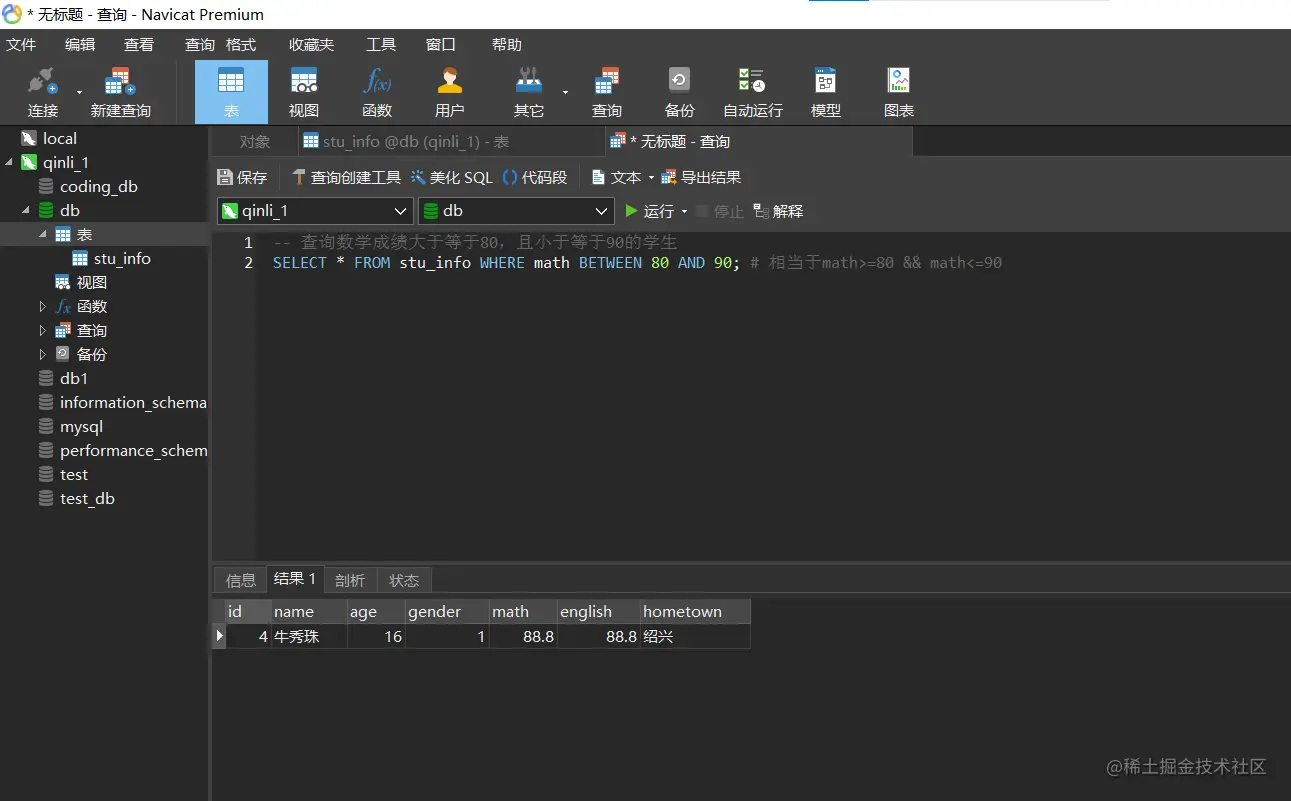
Task: Select the 视图 node in the tree
Action: coord(91,282)
